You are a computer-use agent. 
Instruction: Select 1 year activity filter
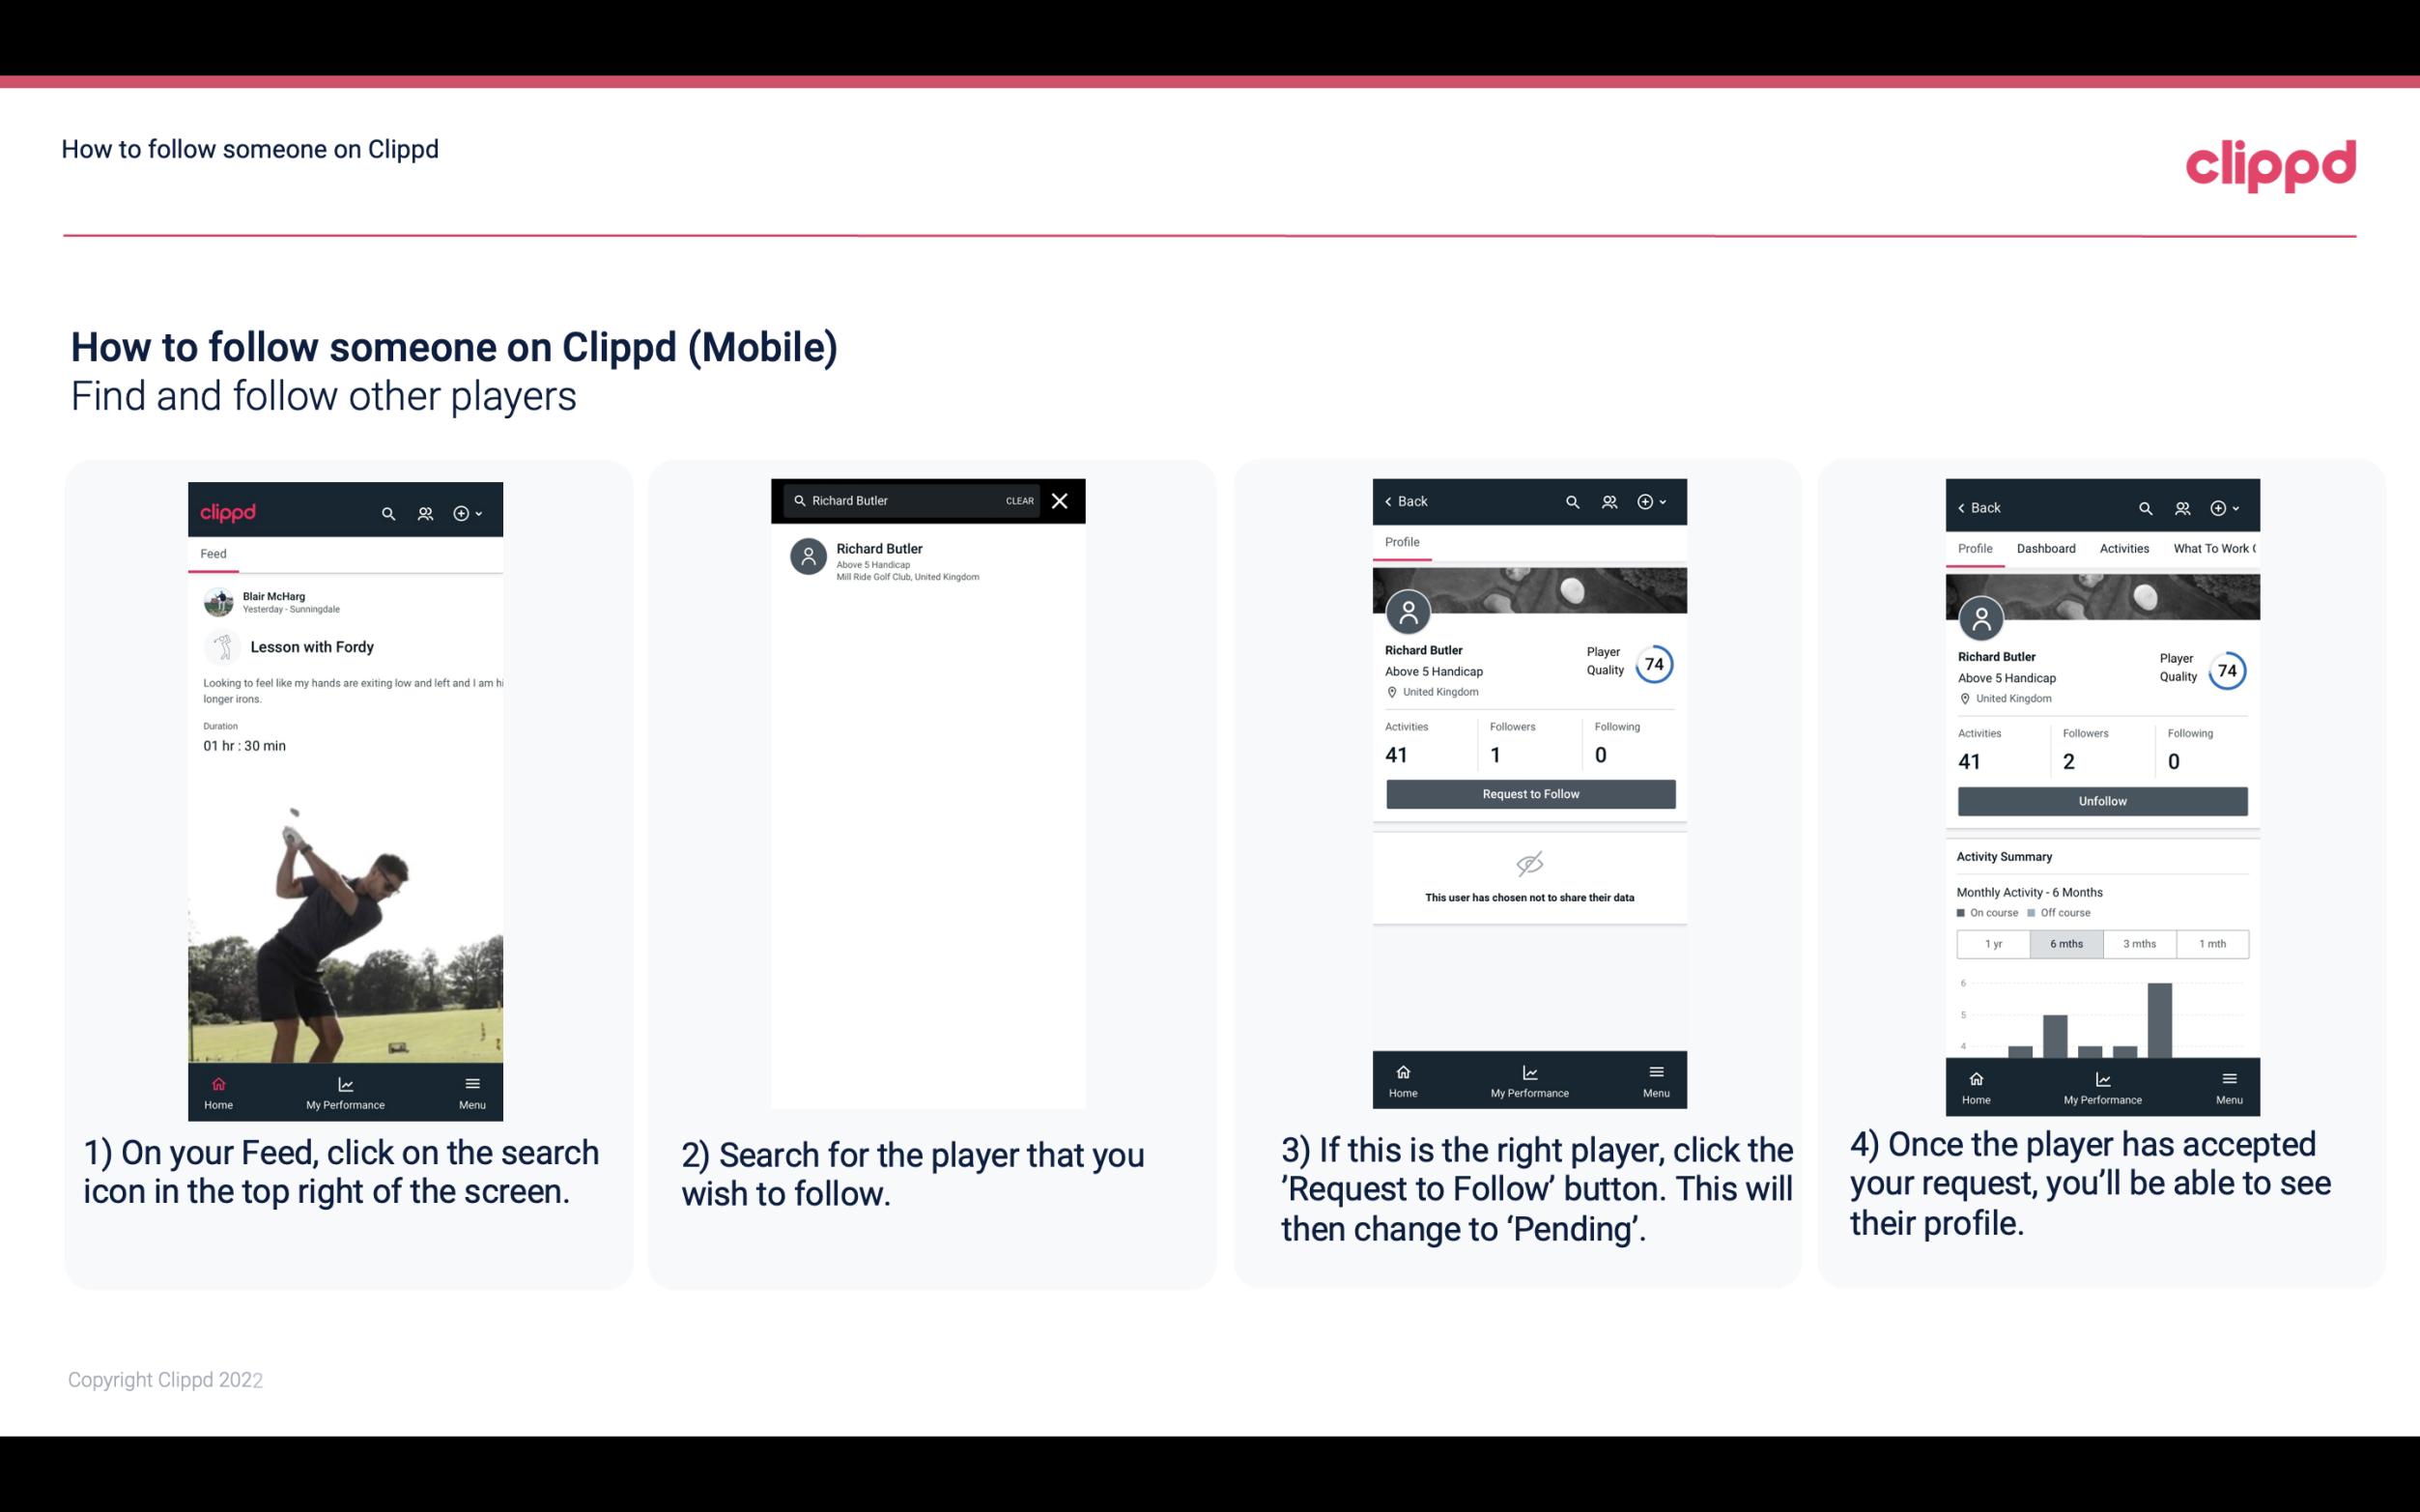tap(1992, 944)
